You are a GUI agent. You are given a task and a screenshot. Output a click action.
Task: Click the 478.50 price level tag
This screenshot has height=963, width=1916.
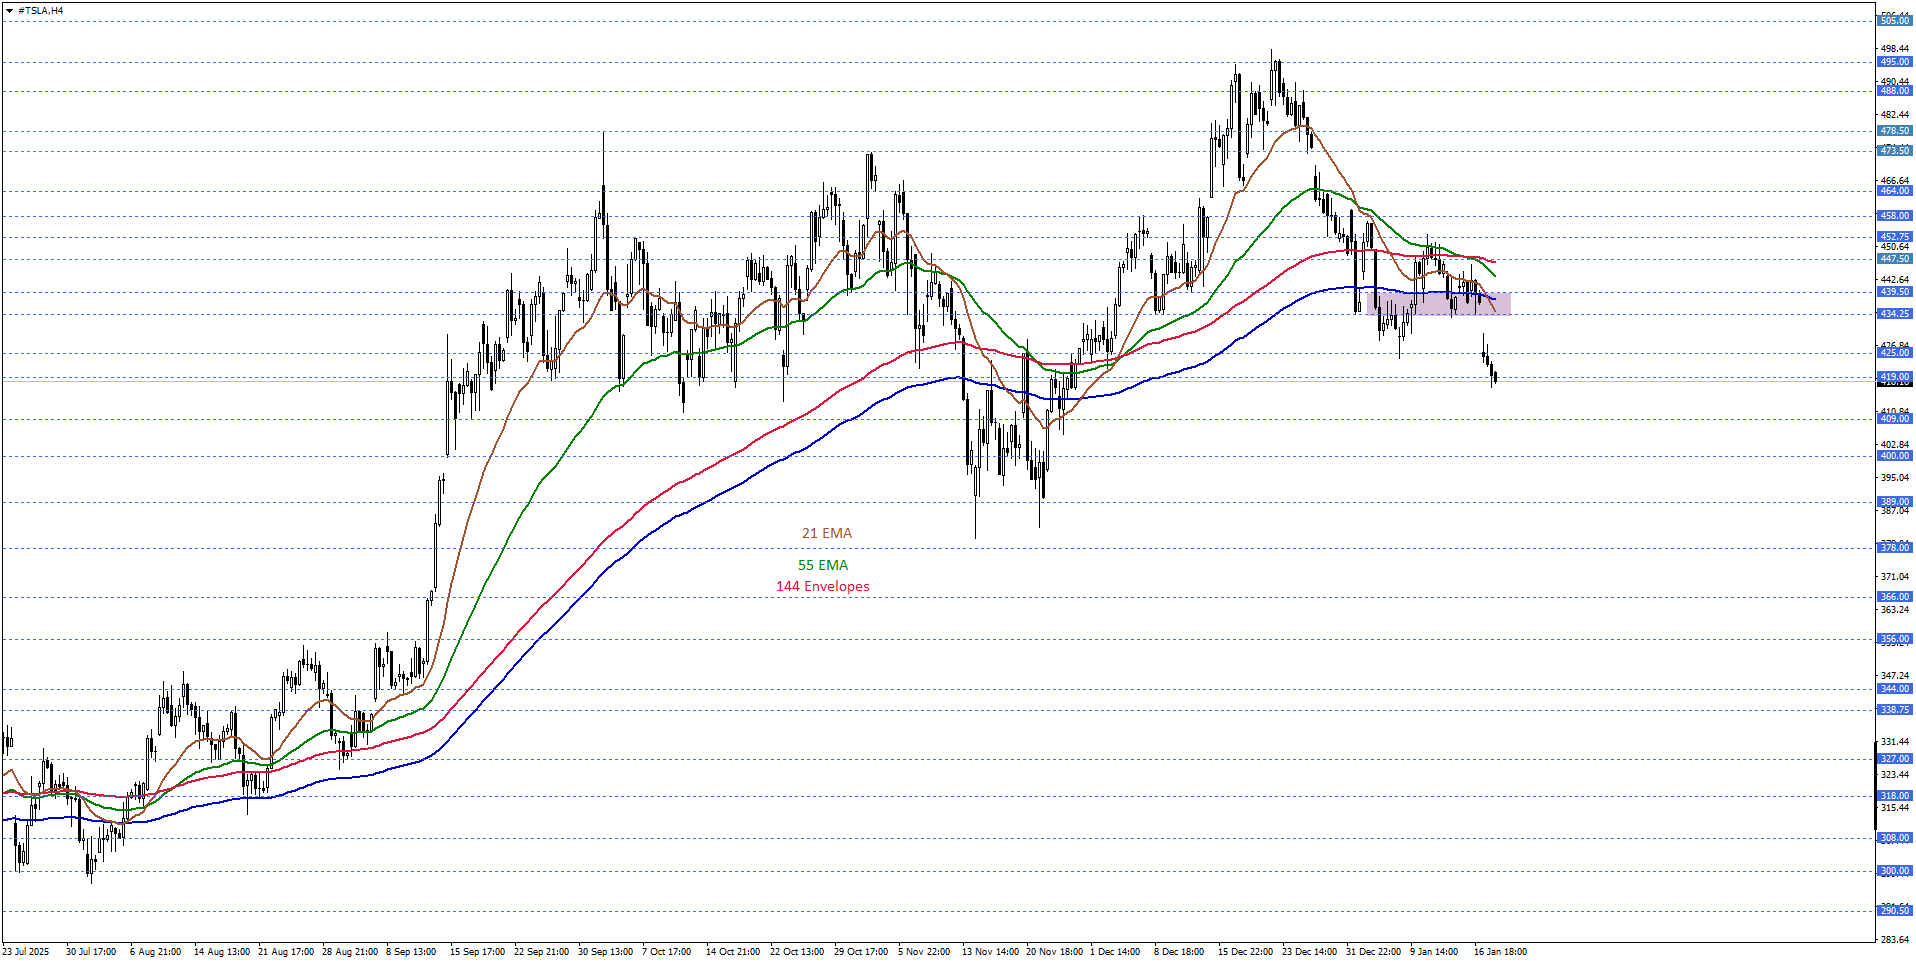pyautogui.click(x=1894, y=131)
